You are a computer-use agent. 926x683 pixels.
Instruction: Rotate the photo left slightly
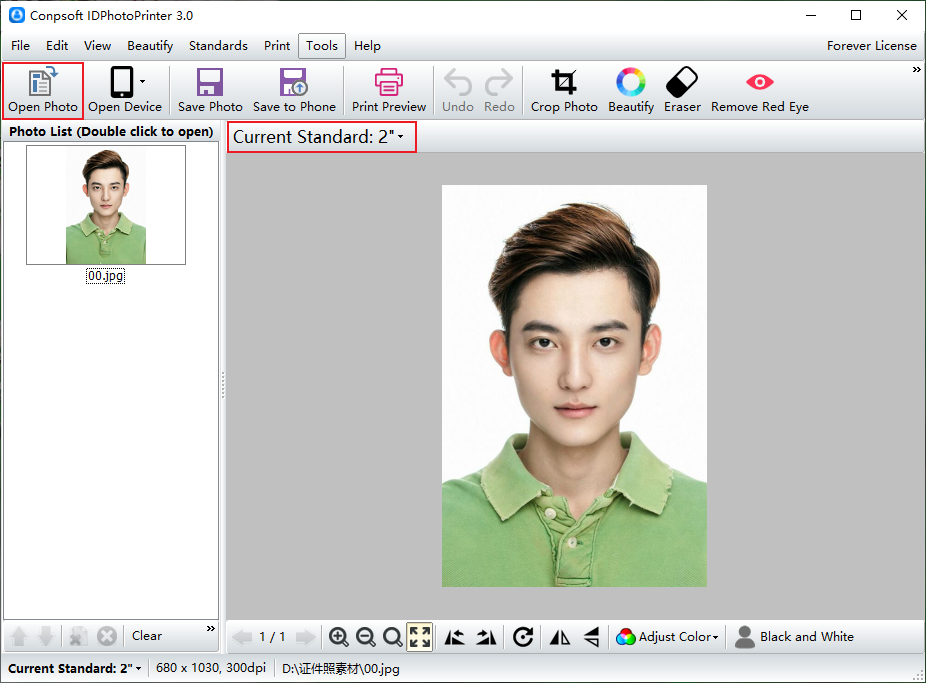click(x=455, y=637)
